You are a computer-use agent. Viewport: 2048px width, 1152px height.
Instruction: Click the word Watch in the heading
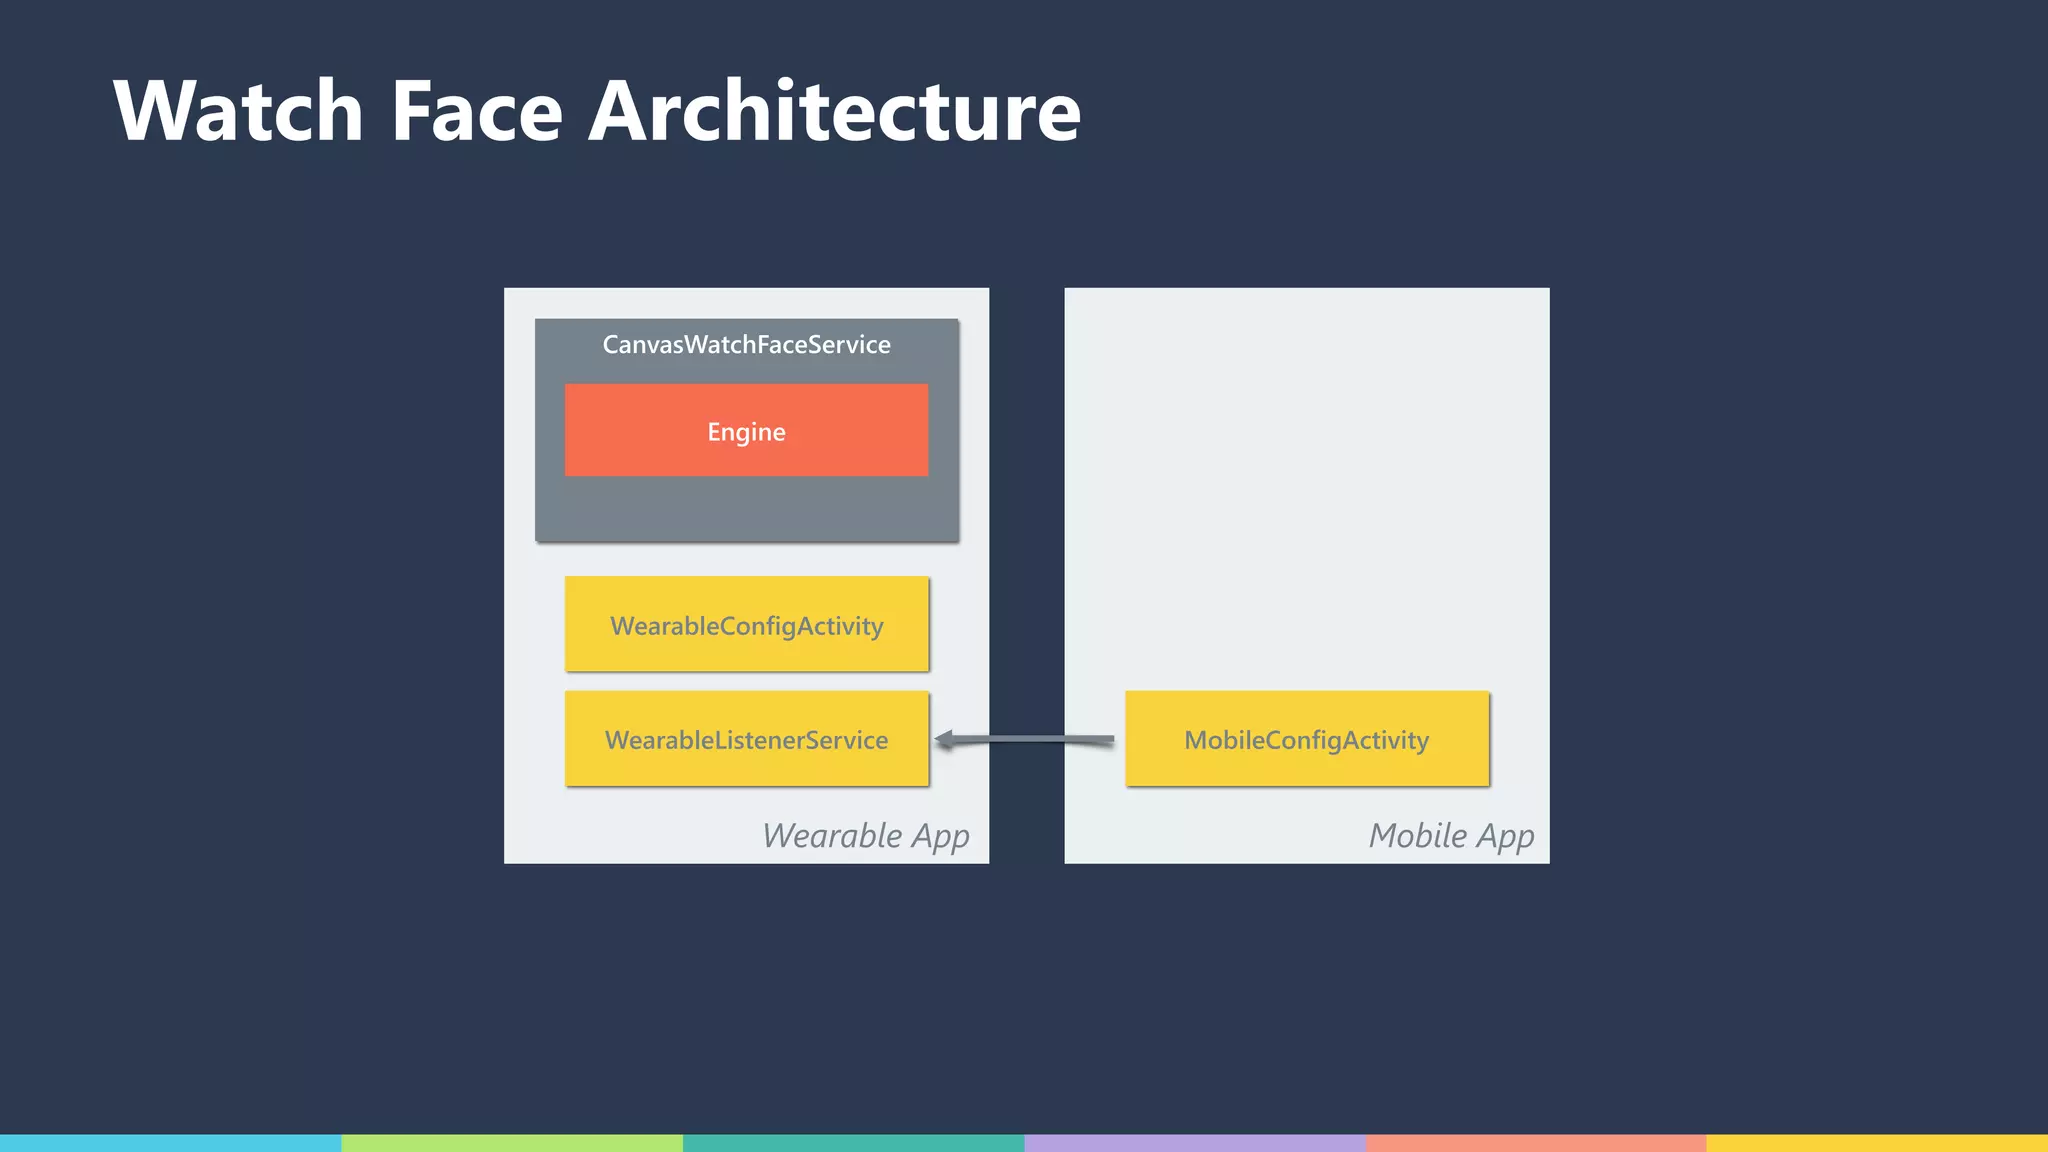click(x=238, y=111)
